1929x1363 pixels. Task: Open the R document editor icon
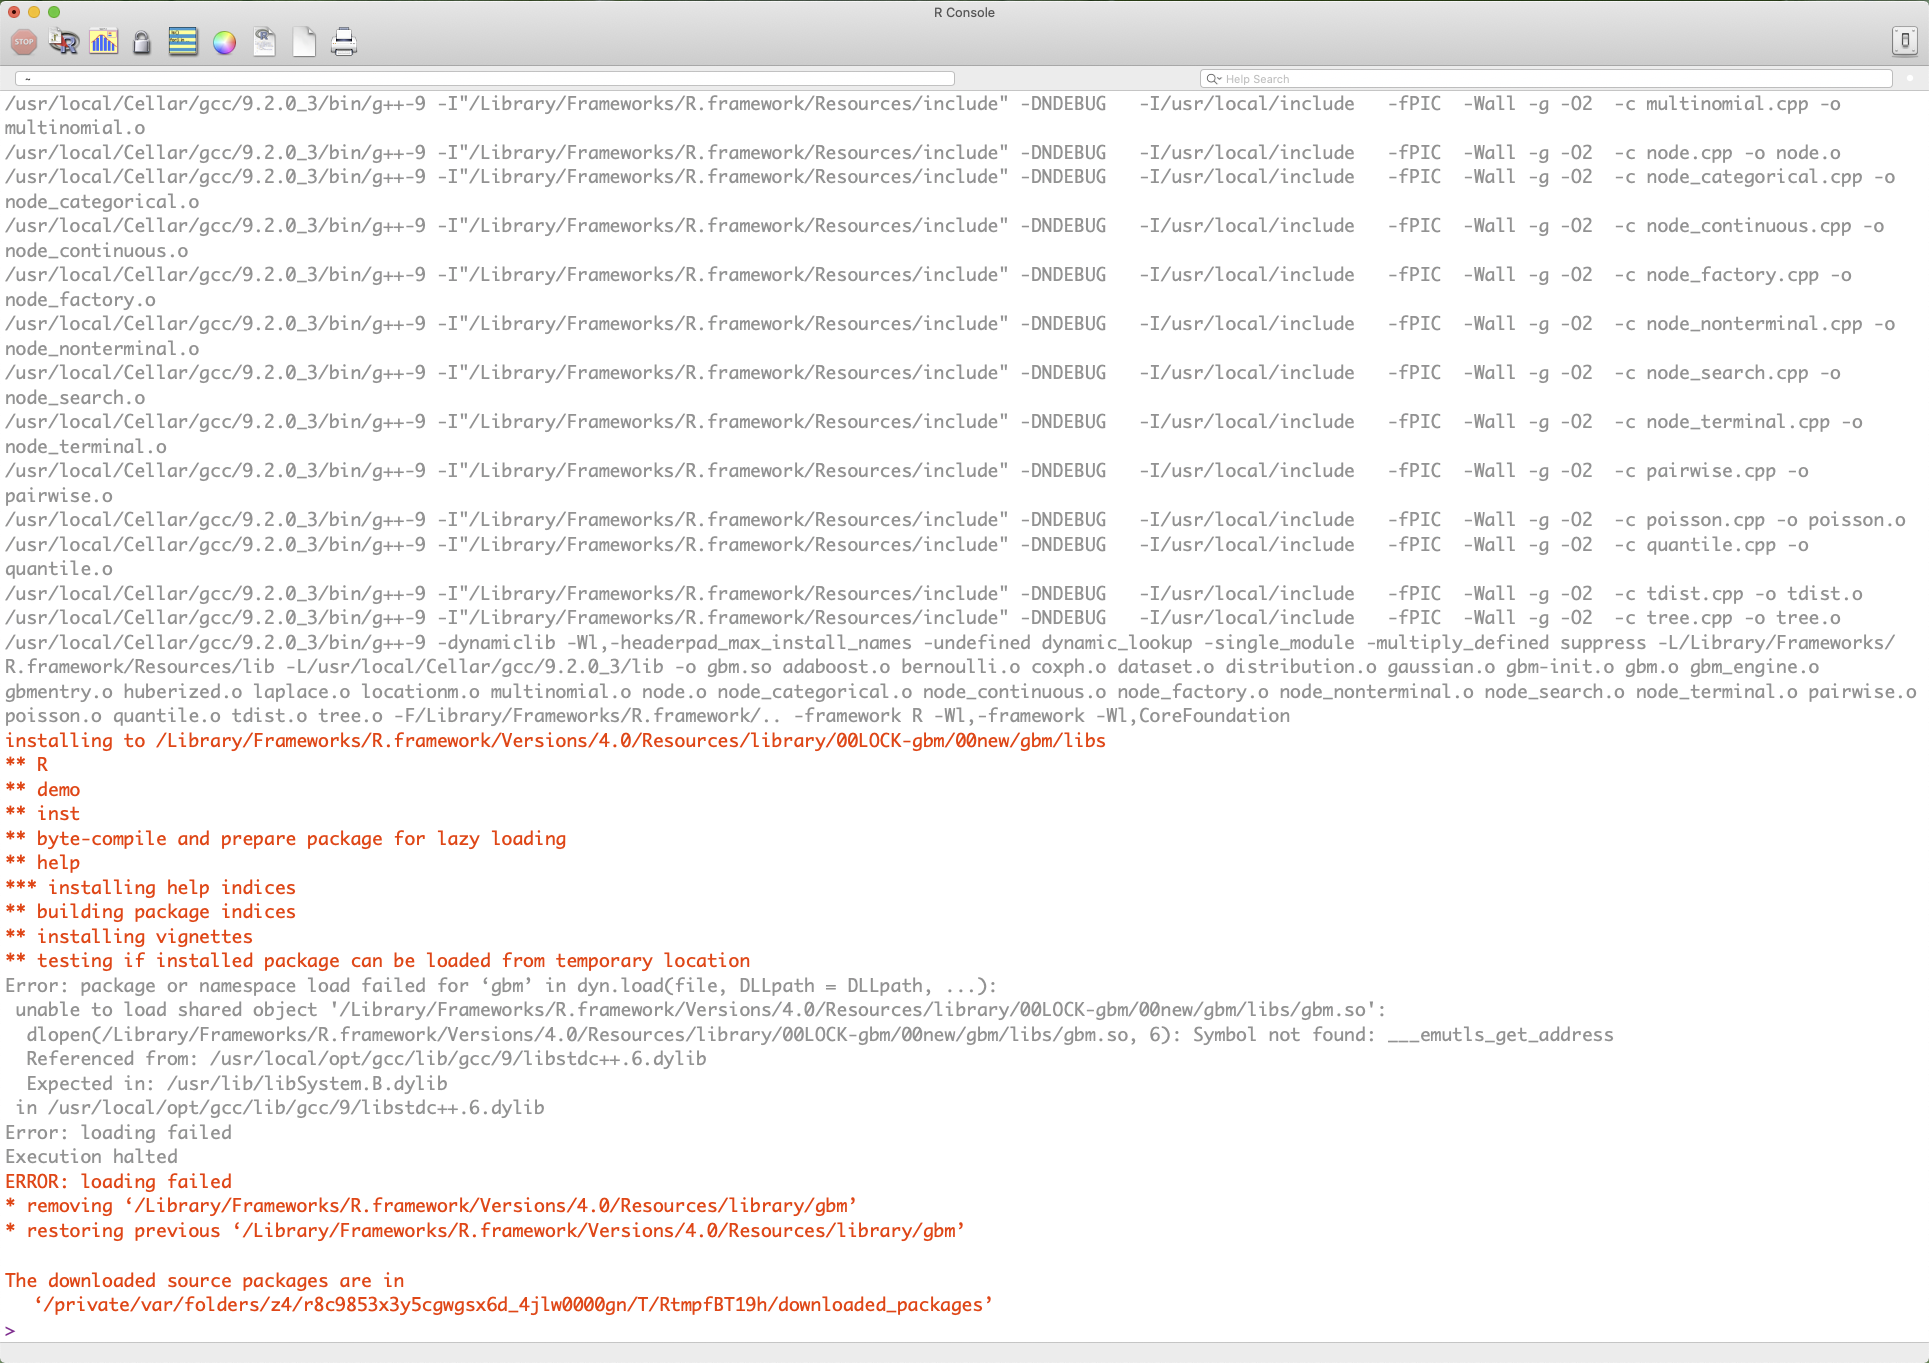(x=263, y=42)
